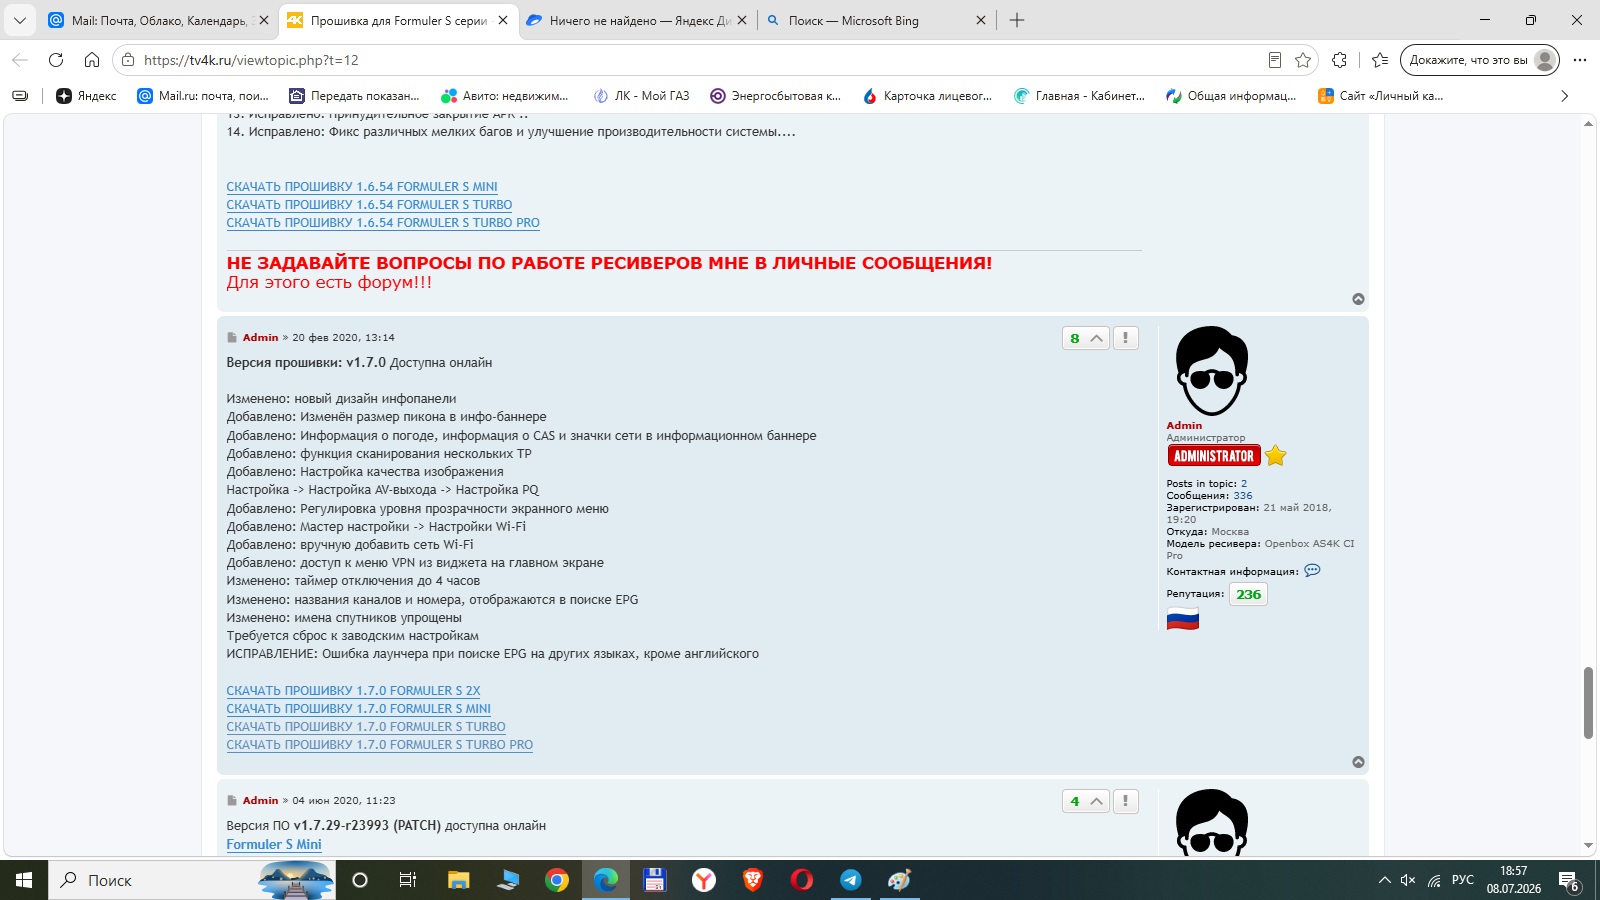The image size is (1600, 900).
Task: Open the Windows Start menu
Action: click(x=24, y=880)
